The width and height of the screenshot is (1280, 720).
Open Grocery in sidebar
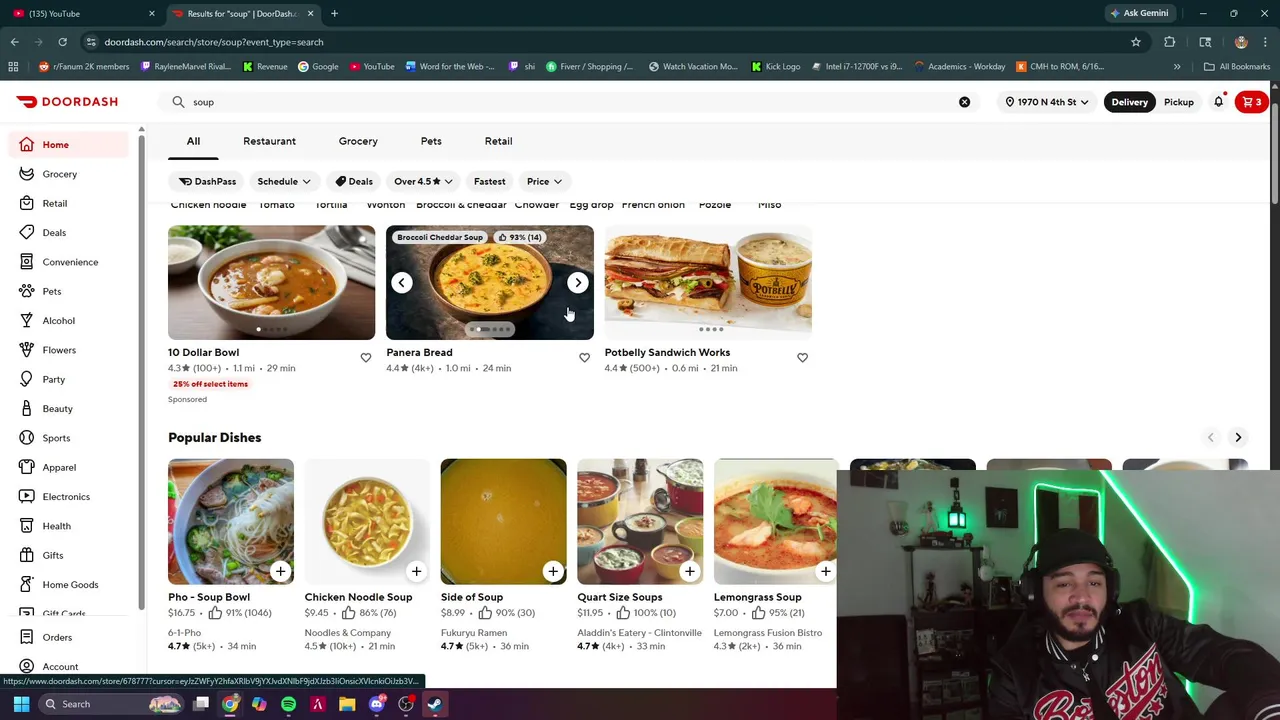[x=70, y=174]
